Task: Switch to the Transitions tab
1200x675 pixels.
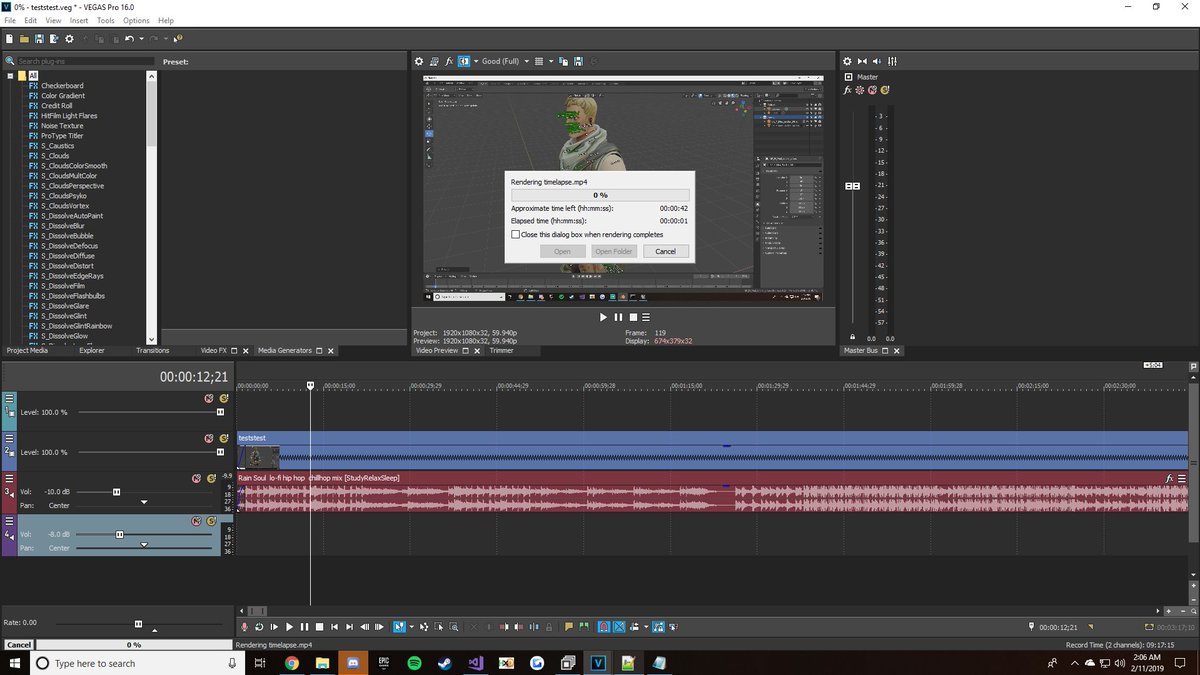Action: click(x=153, y=351)
